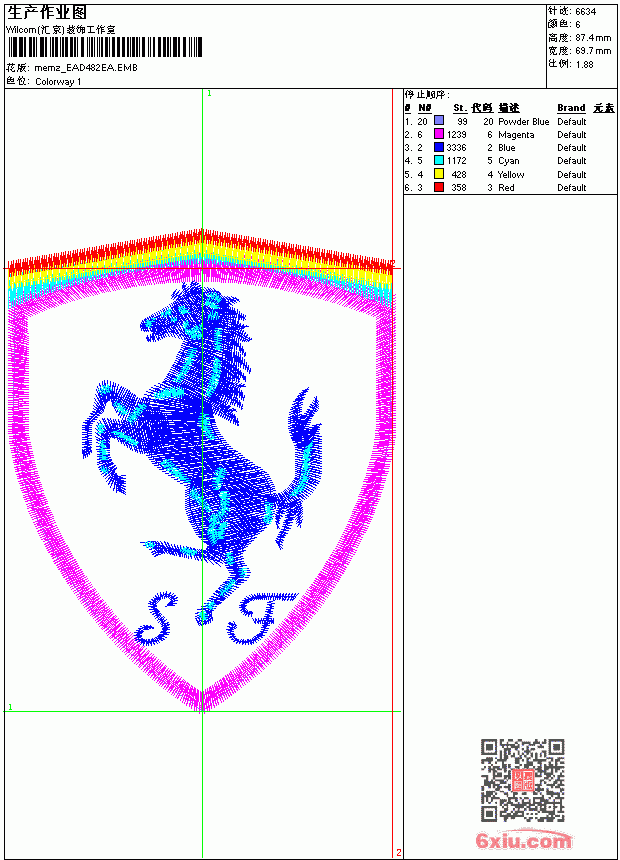This screenshot has height=860, width=620.
Task: Click the scale value 1.88
Action: (x=584, y=64)
